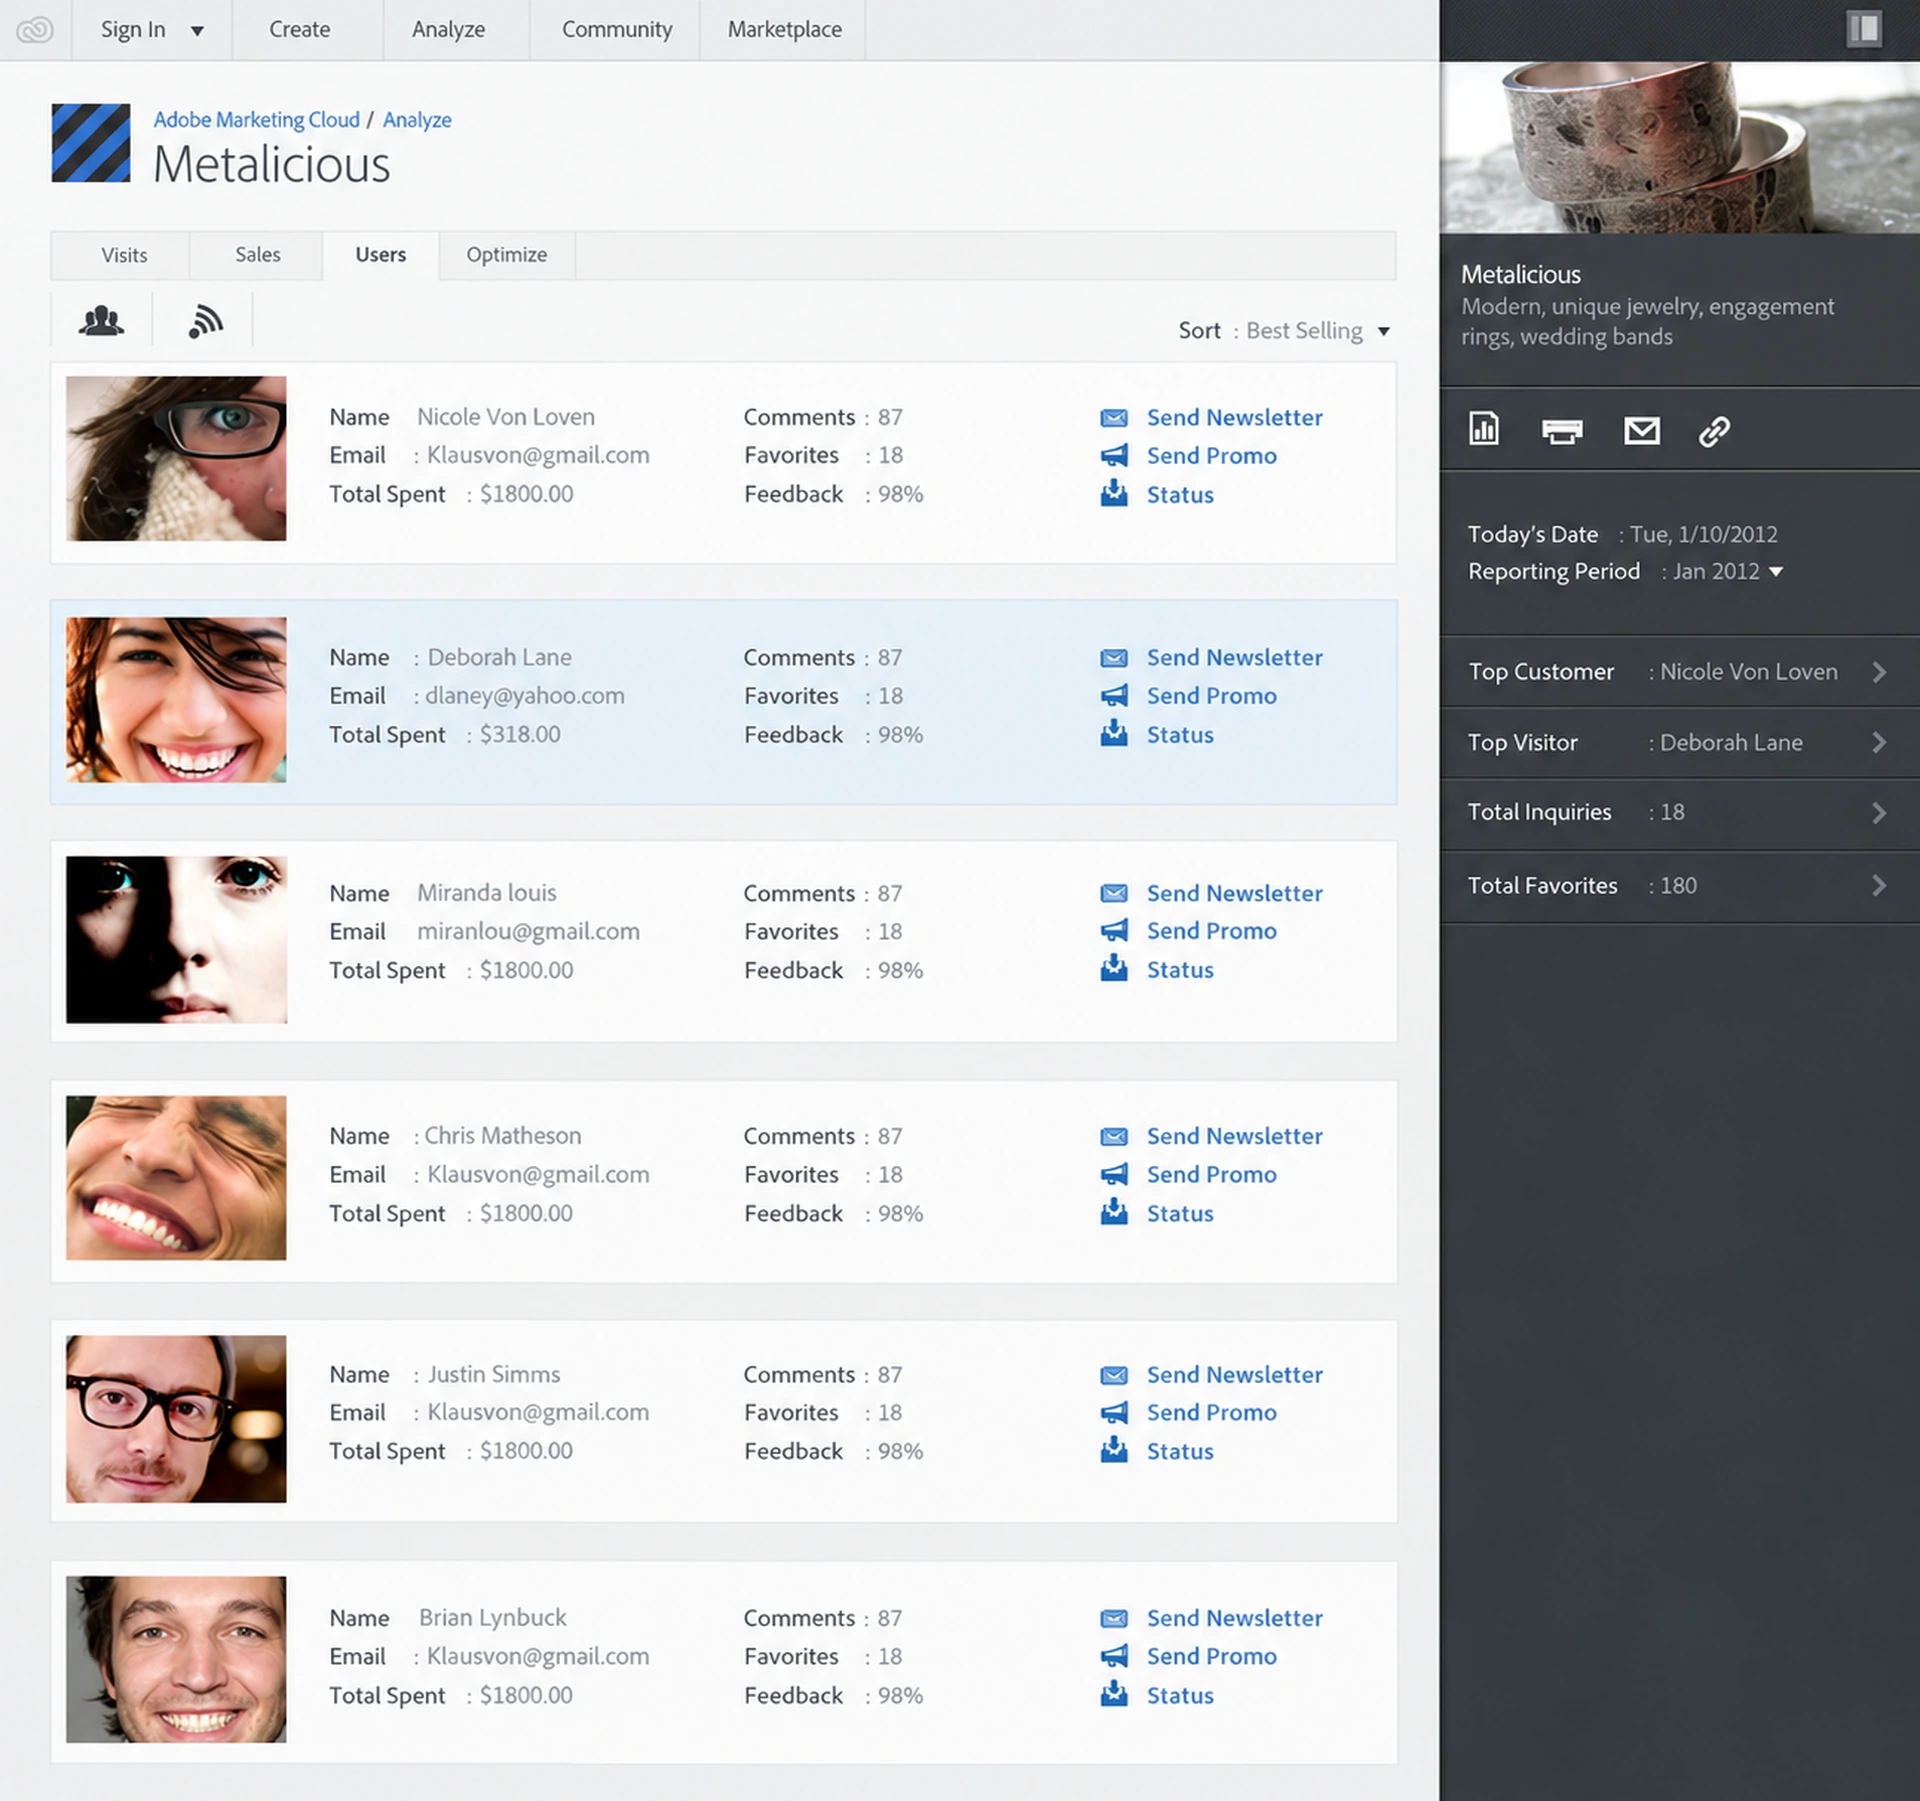This screenshot has height=1801, width=1920.
Task: Click status icon for Deborah Lane
Action: 1113,733
